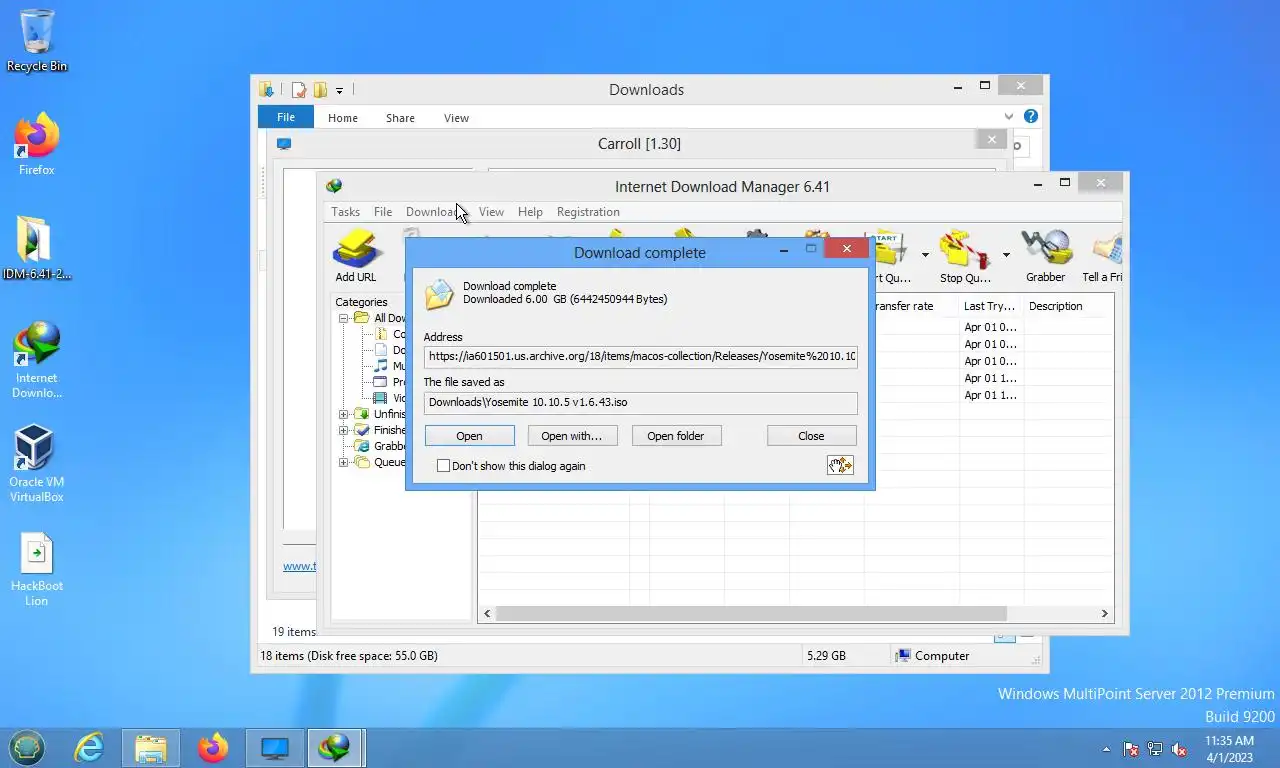
Task: Click Computer in the Explorer status bar
Action: (x=933, y=656)
